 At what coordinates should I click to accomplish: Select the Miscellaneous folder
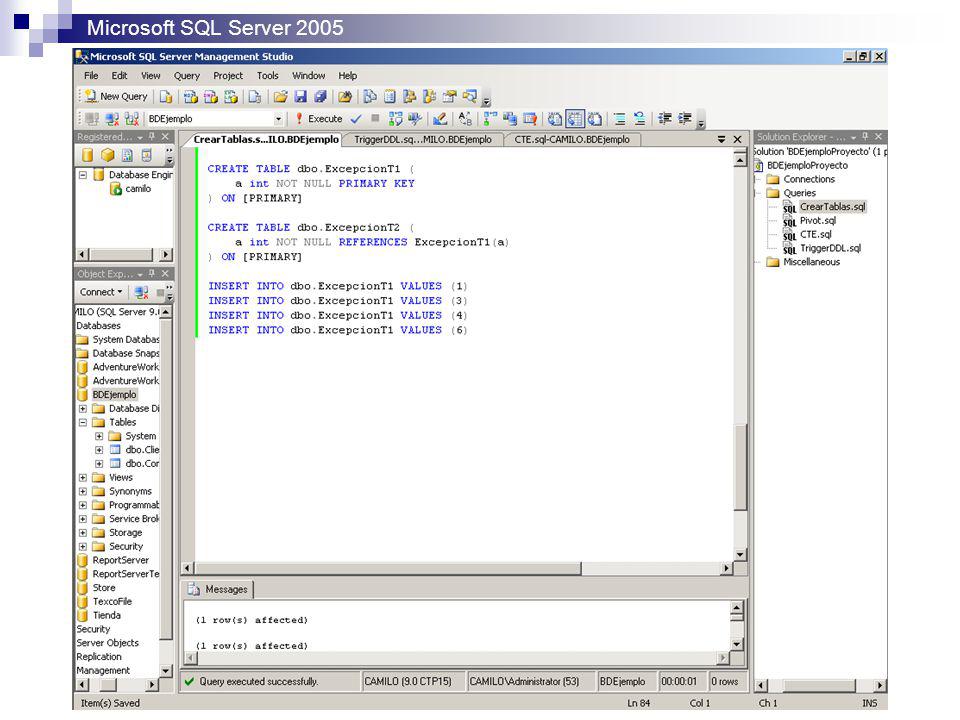tap(811, 262)
